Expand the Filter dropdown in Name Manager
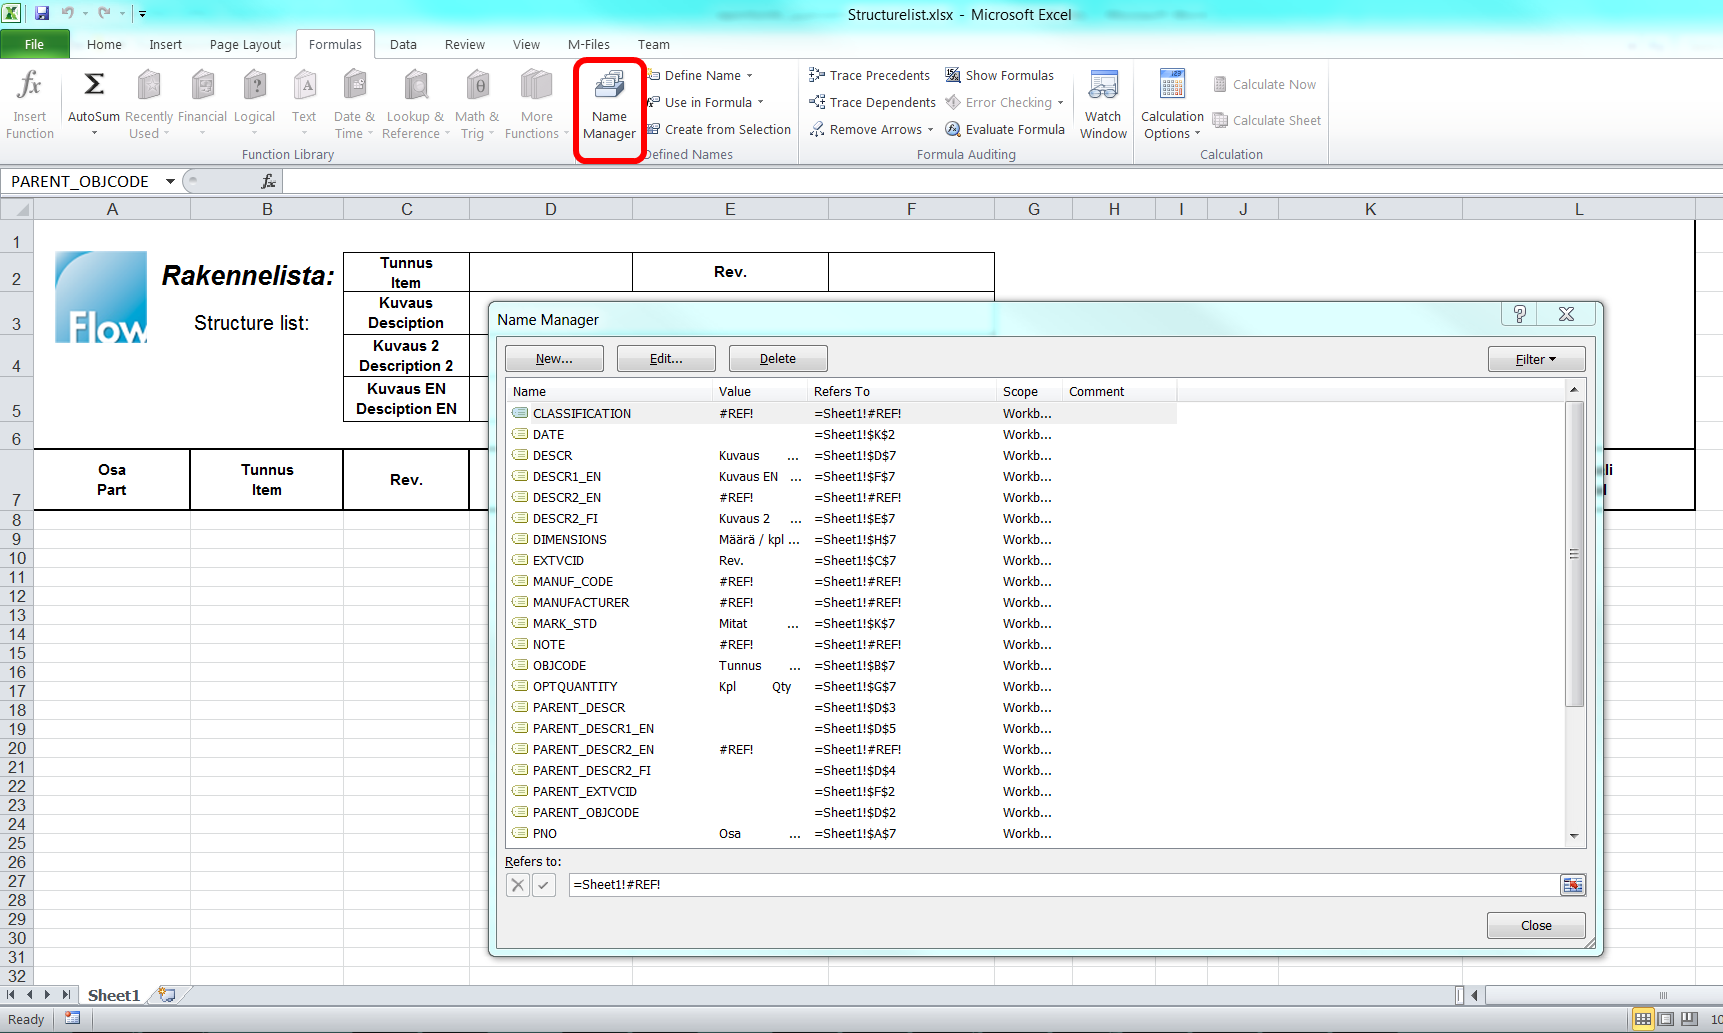1723x1033 pixels. pos(1536,359)
